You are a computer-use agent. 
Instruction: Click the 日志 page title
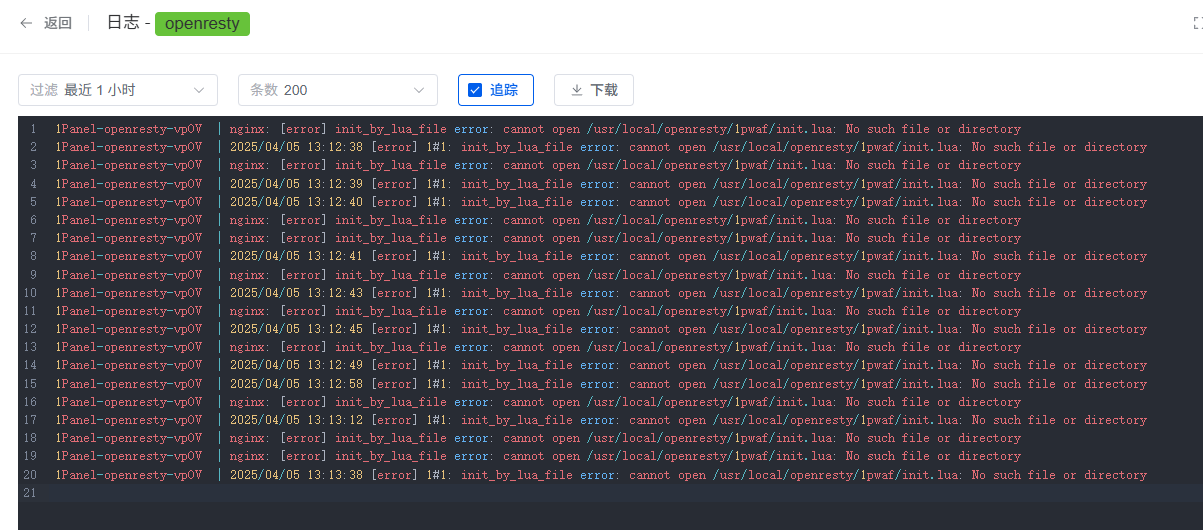[x=122, y=23]
